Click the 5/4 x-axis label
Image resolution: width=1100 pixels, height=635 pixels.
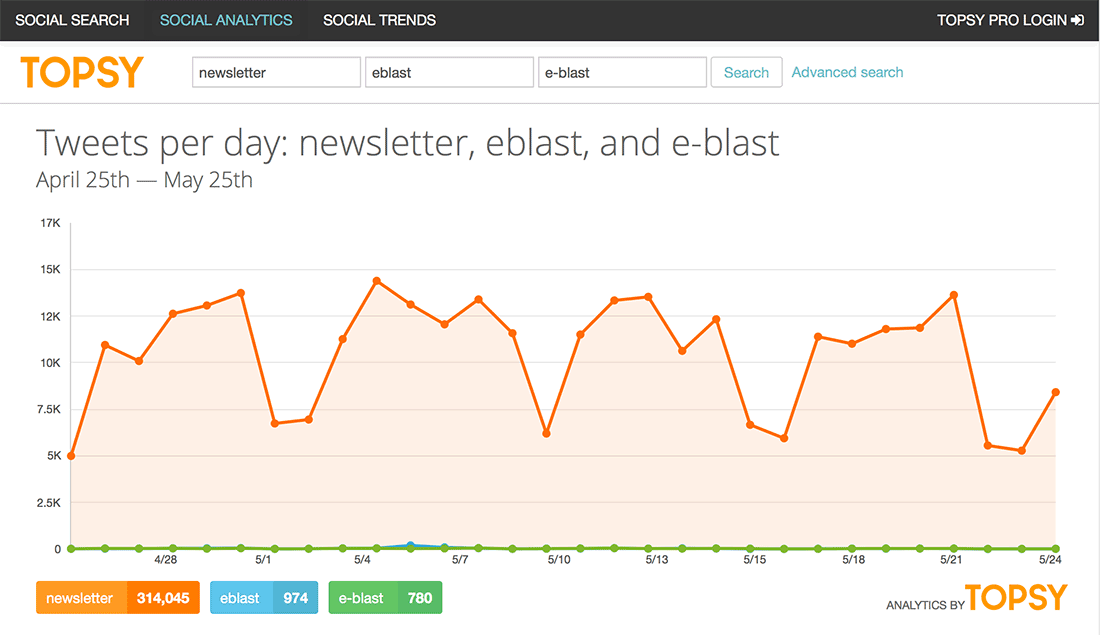coord(362,560)
